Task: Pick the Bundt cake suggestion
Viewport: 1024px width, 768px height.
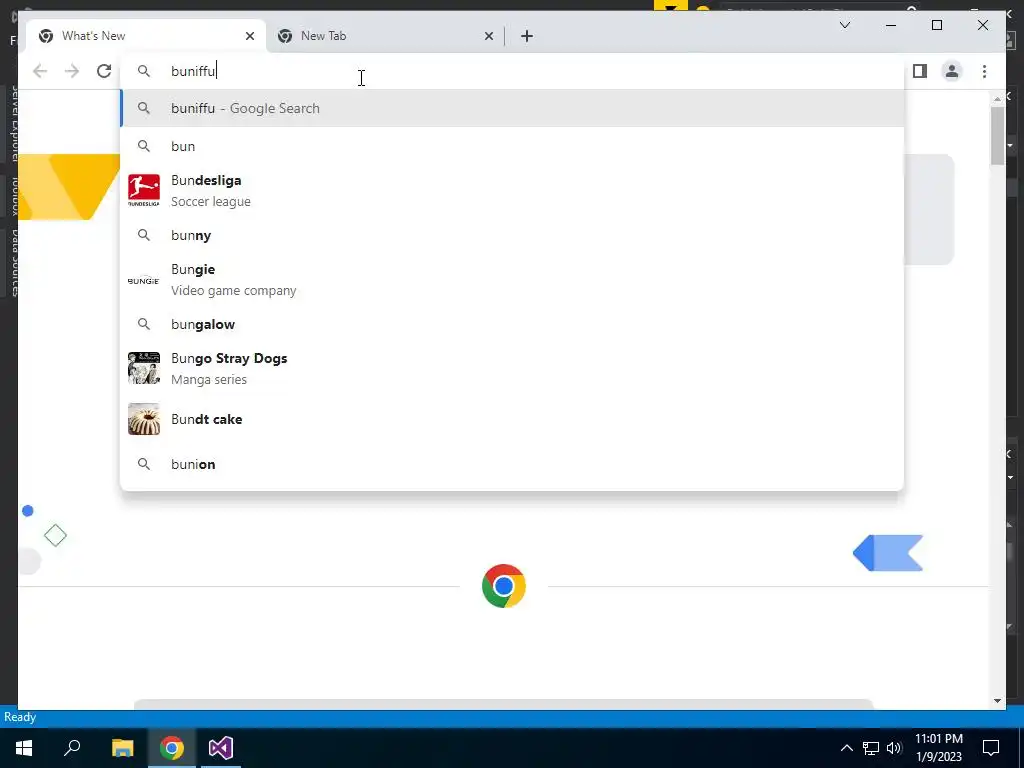Action: coord(512,419)
